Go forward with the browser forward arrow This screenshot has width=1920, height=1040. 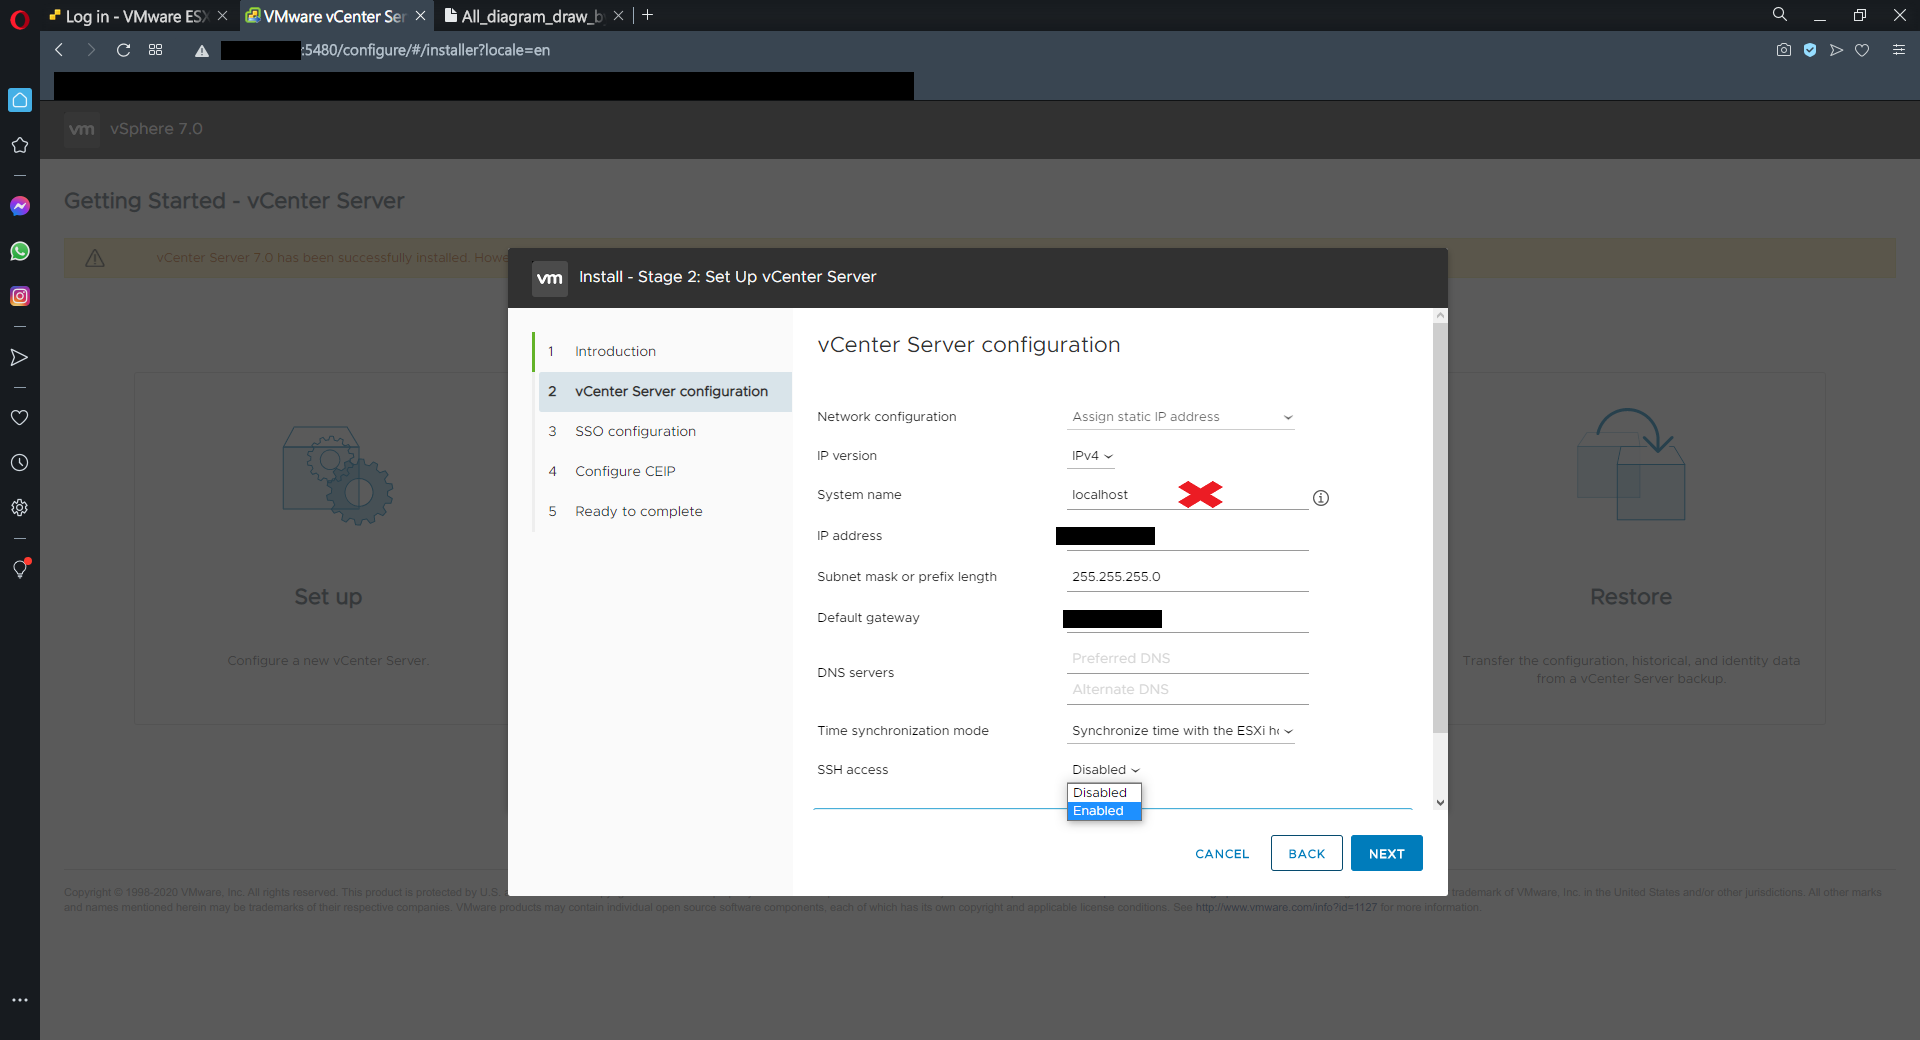pos(91,50)
